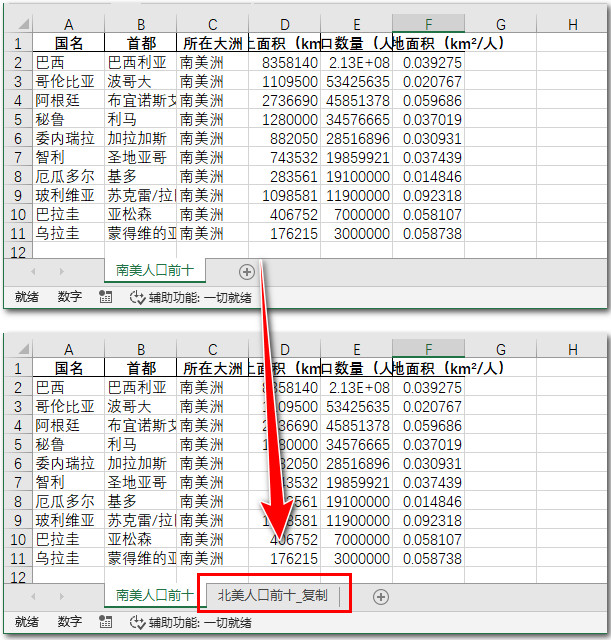Click the accessibility check icon in upper status bar
The image size is (611, 640).
coord(137,298)
